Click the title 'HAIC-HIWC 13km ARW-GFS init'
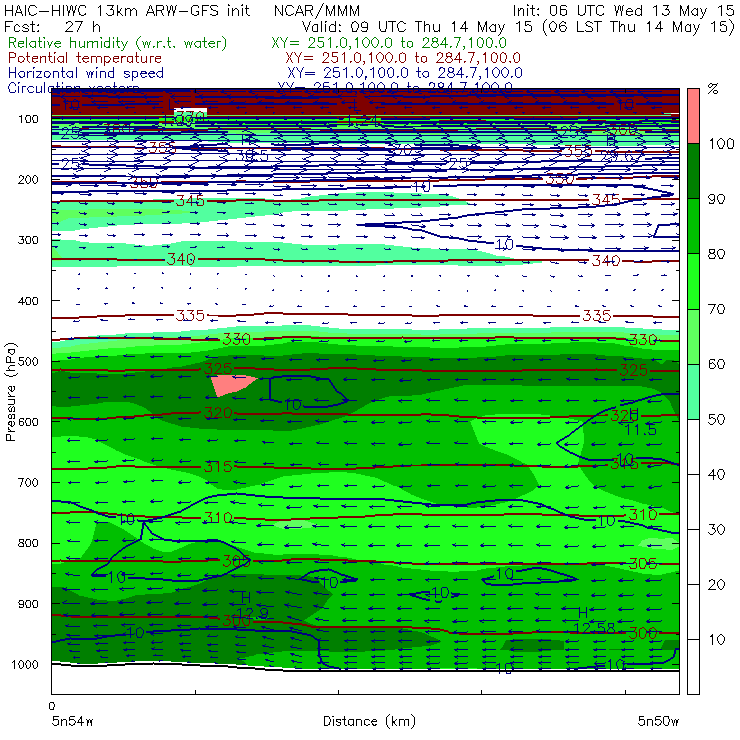740x740 pixels. [x=127, y=10]
